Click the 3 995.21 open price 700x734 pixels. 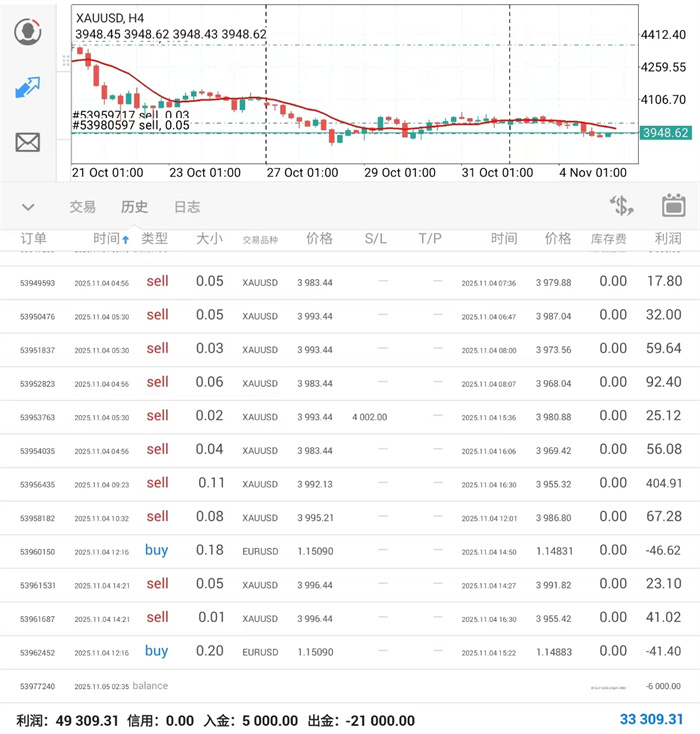(x=315, y=518)
